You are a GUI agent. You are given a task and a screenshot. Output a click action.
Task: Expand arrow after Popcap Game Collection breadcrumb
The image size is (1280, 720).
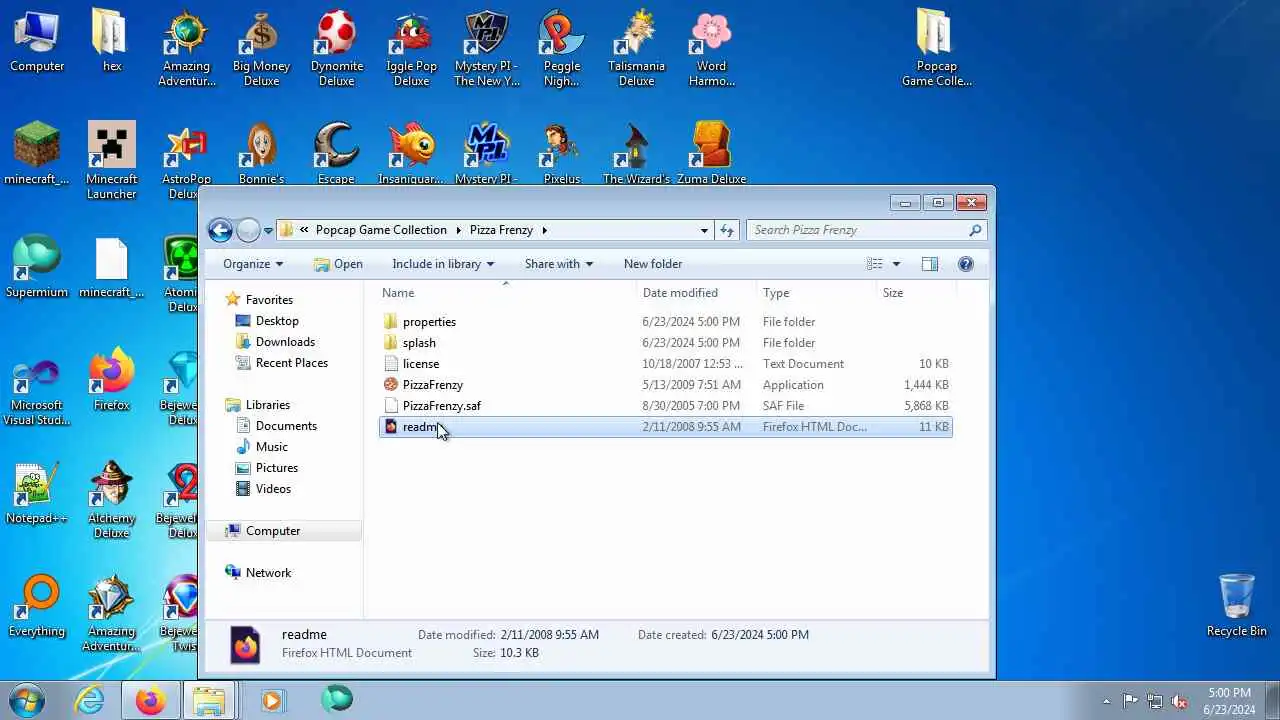tap(459, 230)
